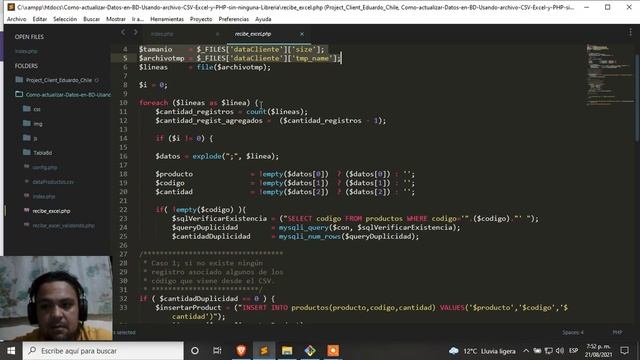The image size is (640, 360).
Task: Switch to the index.php tab
Action: point(162,34)
